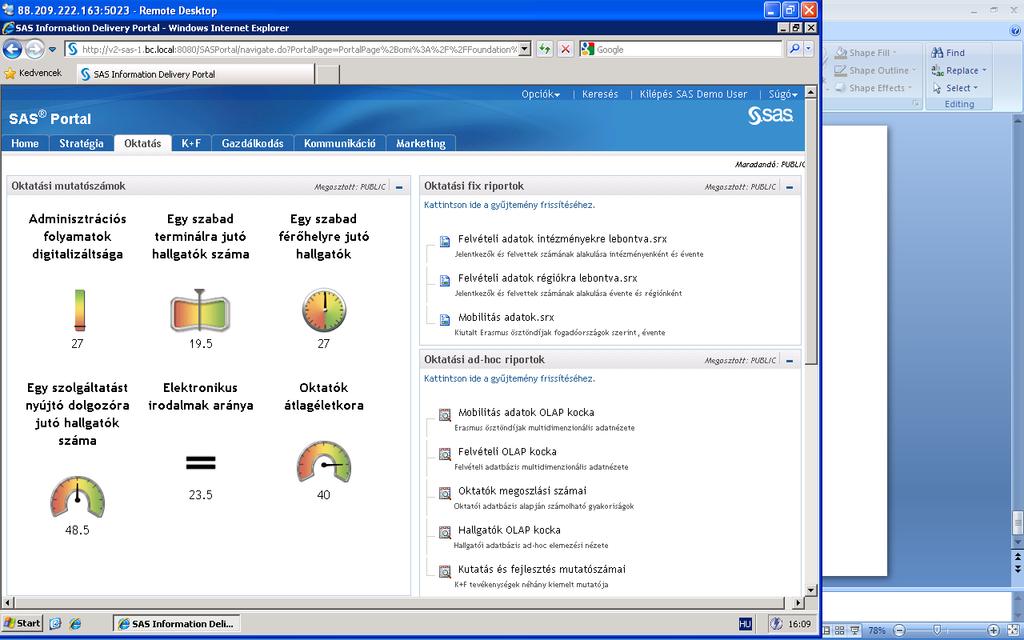Click the show desktop quick launch icon

[56, 624]
